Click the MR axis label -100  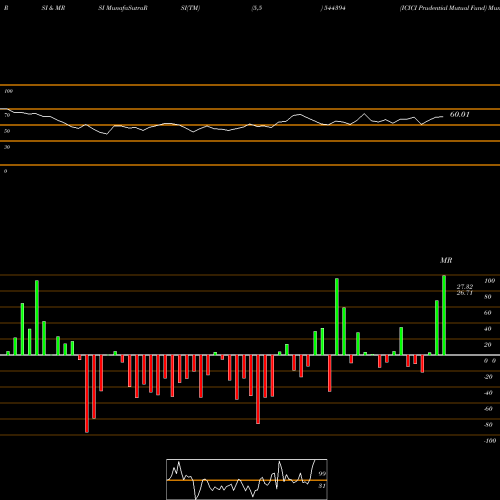coord(490,441)
